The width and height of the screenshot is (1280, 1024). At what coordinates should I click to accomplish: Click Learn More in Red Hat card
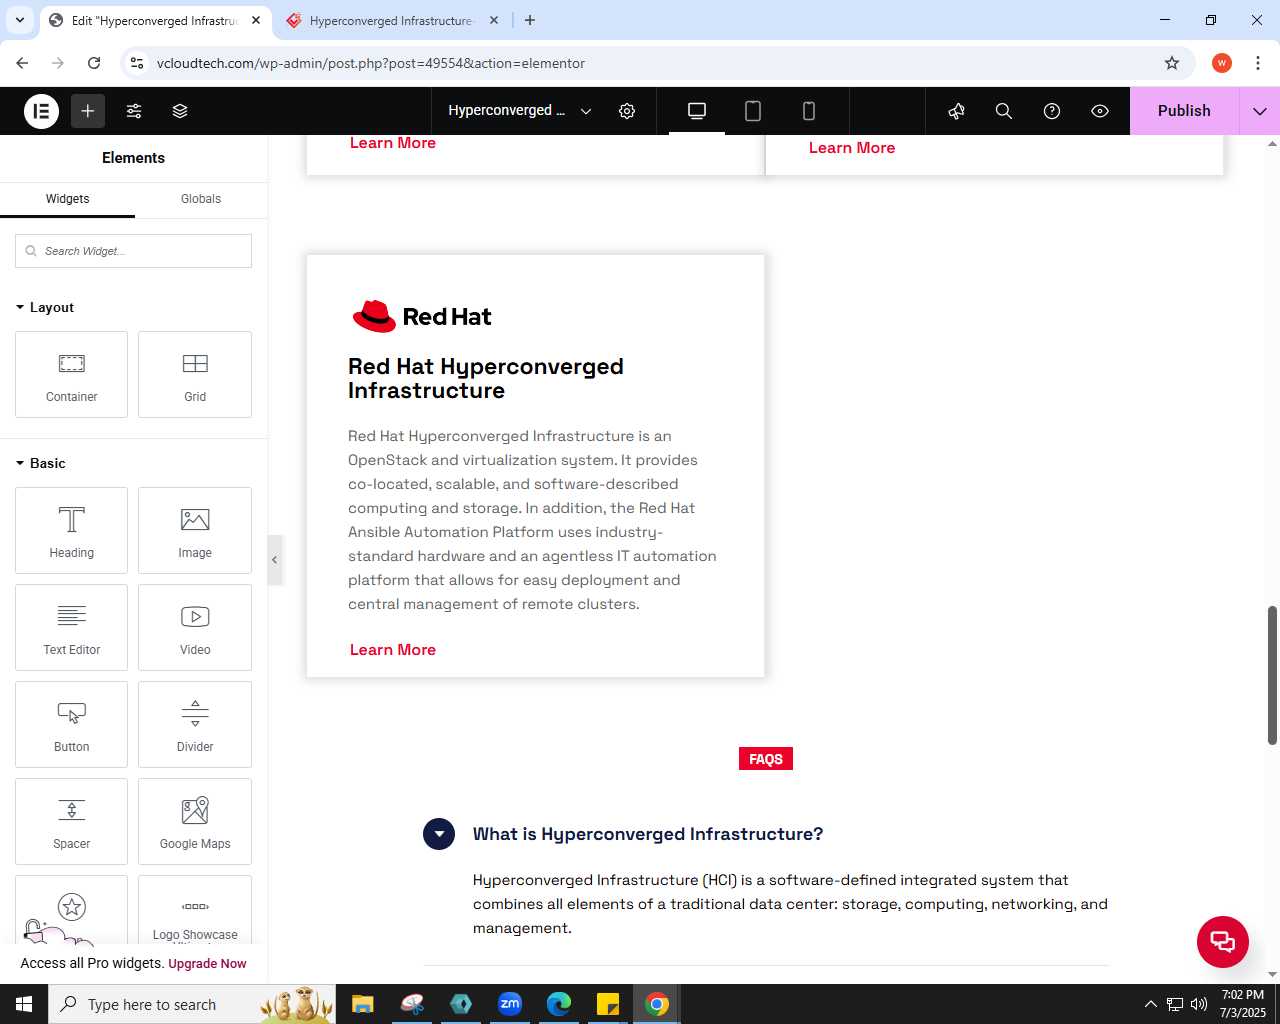point(393,650)
